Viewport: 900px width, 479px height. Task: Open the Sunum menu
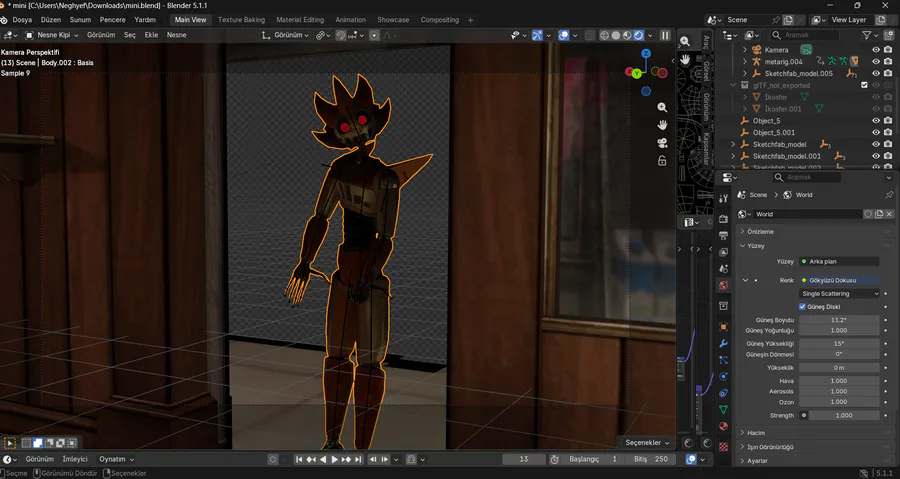pos(80,20)
